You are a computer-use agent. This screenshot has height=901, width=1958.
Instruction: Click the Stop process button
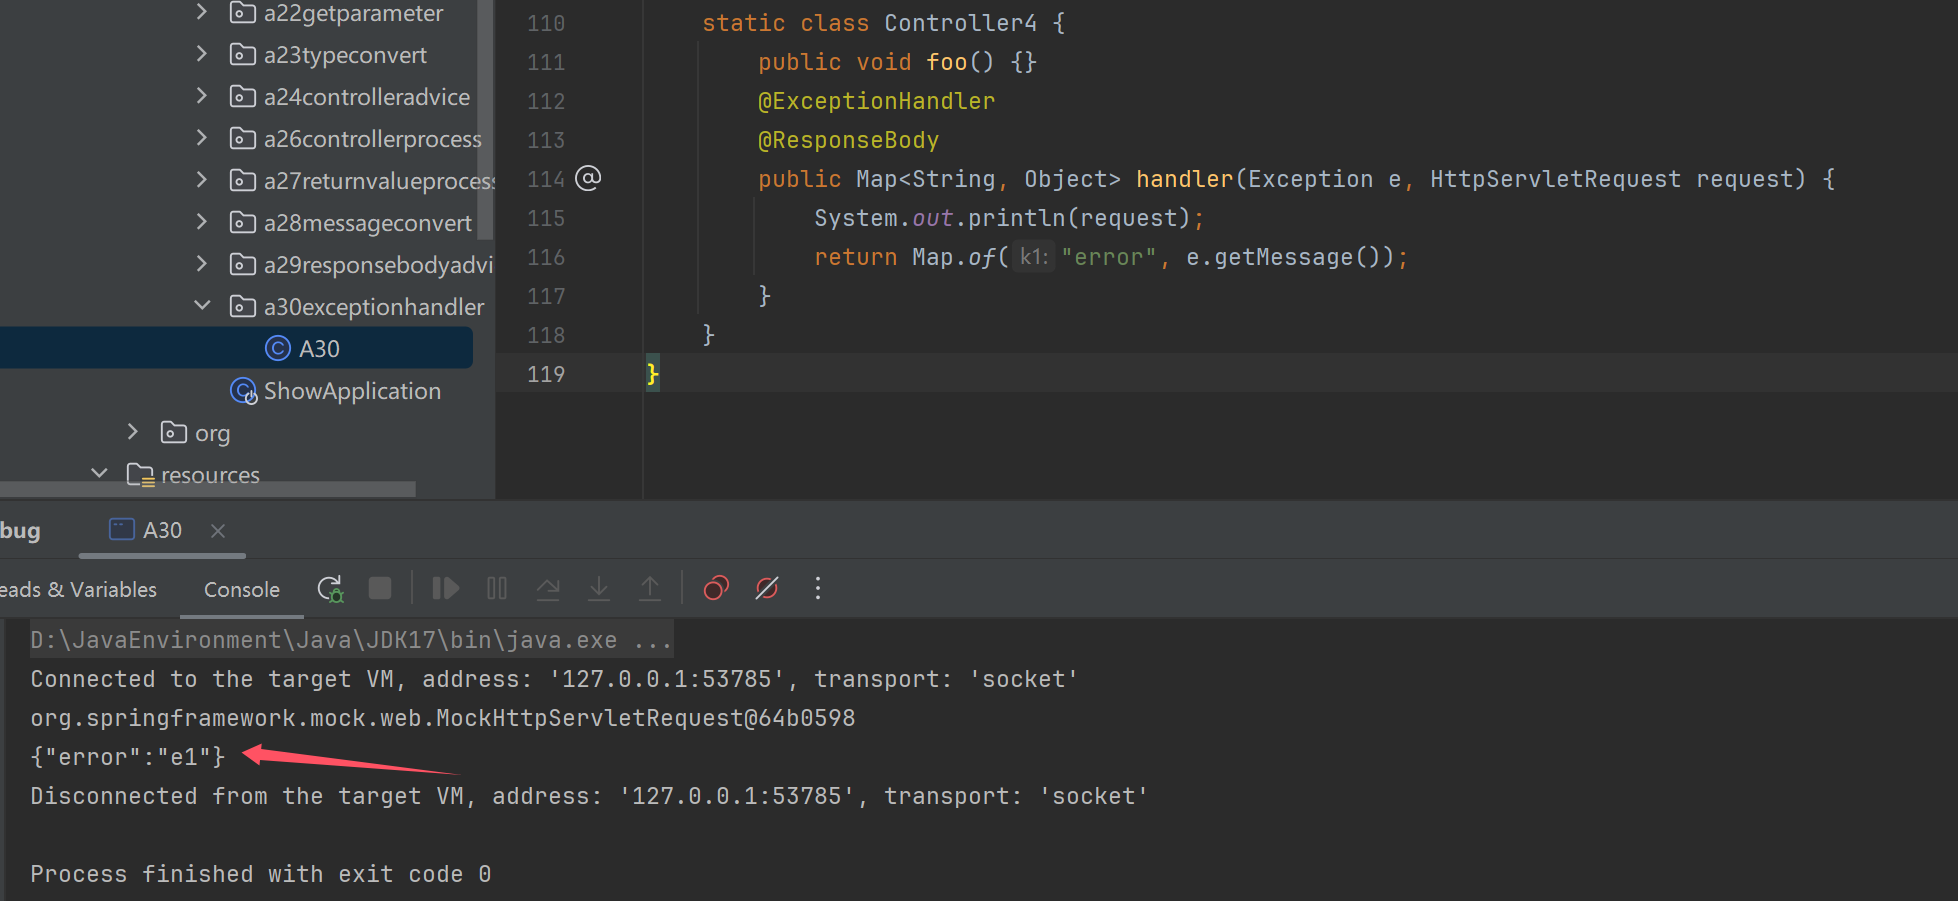click(380, 588)
